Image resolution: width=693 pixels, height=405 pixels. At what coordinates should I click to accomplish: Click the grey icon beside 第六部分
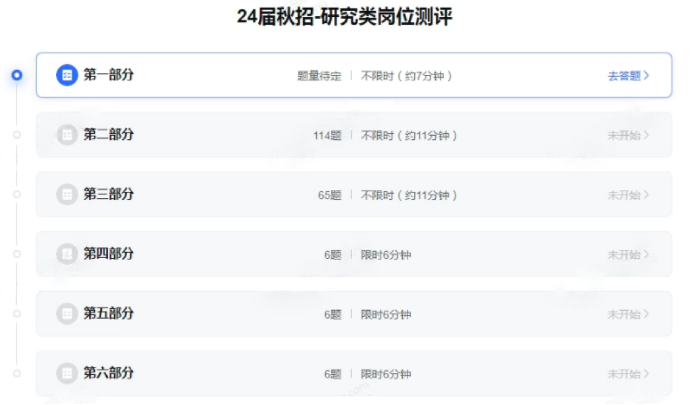(x=67, y=374)
